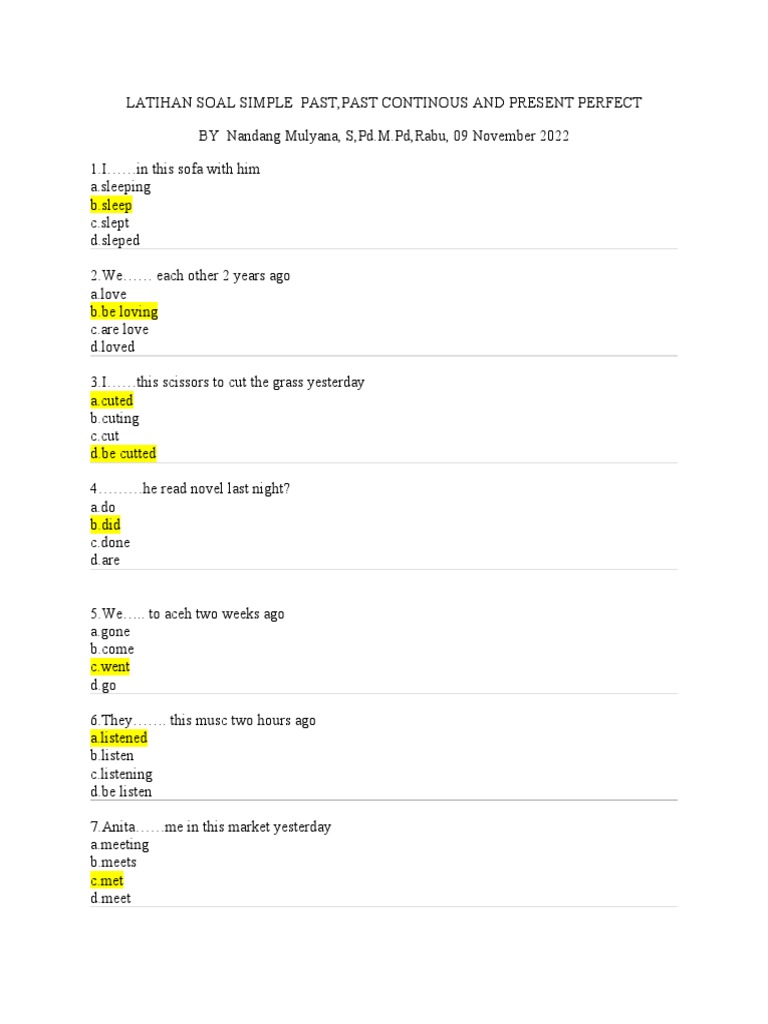Select highlighted answer a.listened
The height and width of the screenshot is (1024, 768).
click(x=119, y=738)
